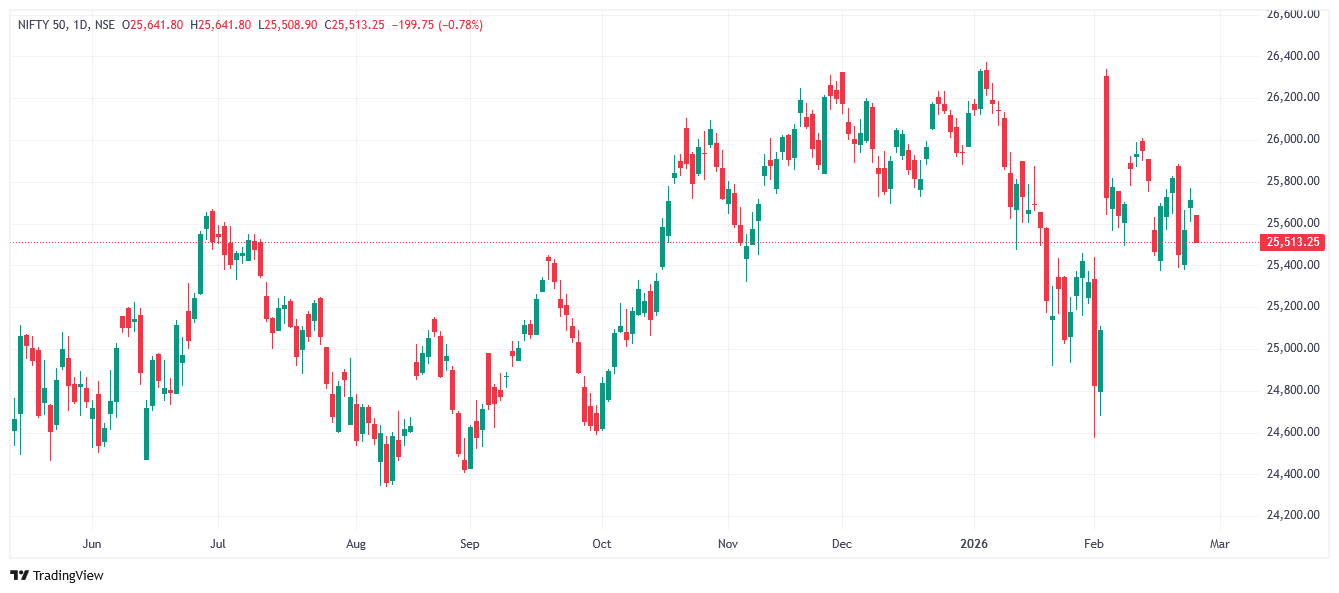The image size is (1339, 593).
Task: Click the low value L25,508.90
Action: coord(287,24)
